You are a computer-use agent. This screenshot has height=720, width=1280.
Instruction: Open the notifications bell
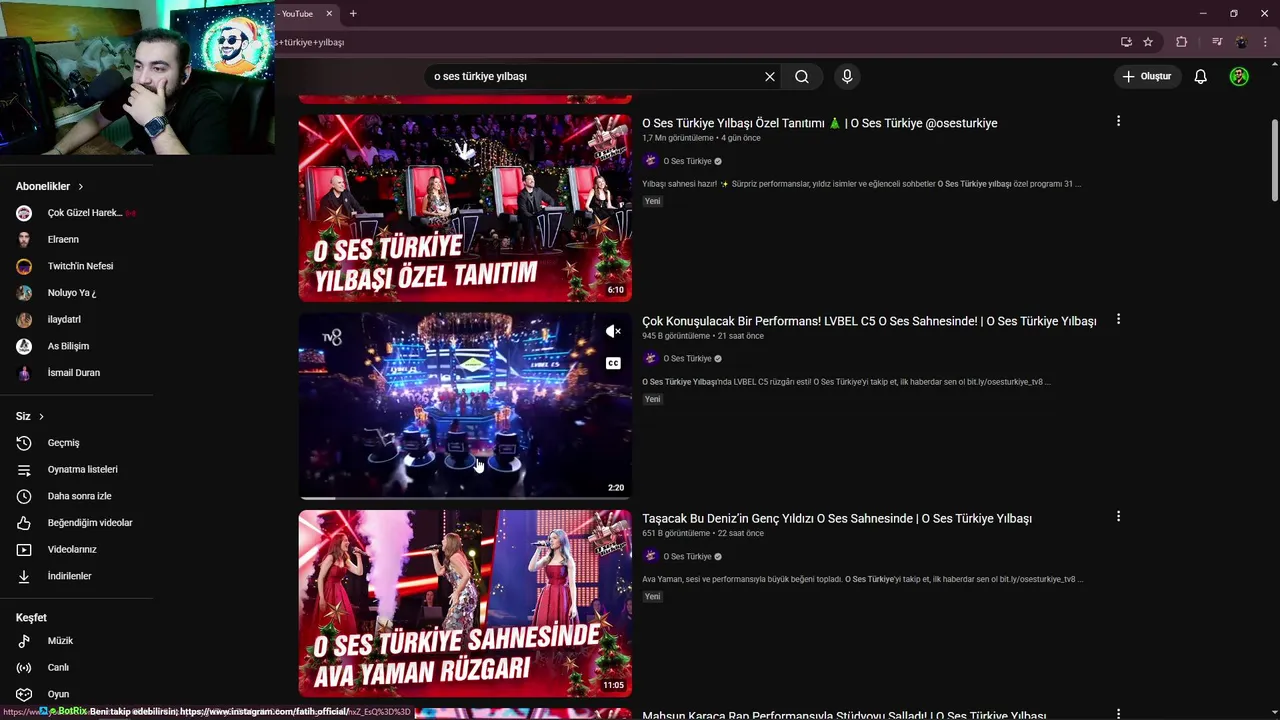coord(1201,77)
